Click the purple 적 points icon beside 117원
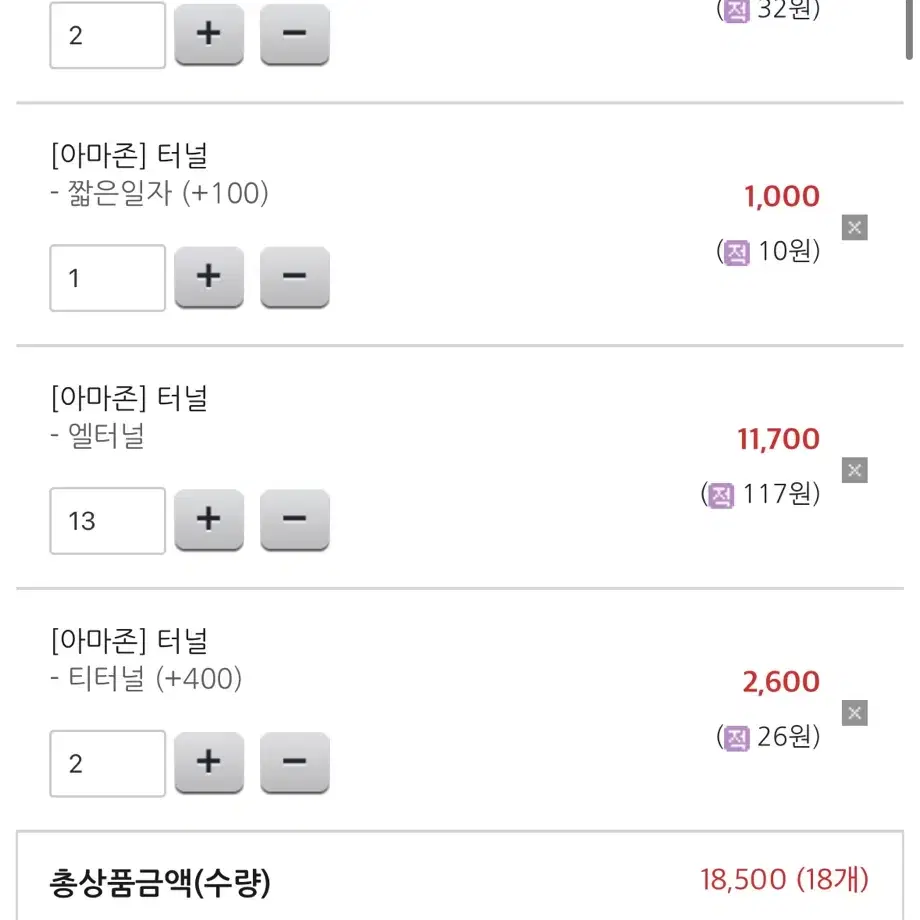The image size is (920, 920). coord(721,496)
